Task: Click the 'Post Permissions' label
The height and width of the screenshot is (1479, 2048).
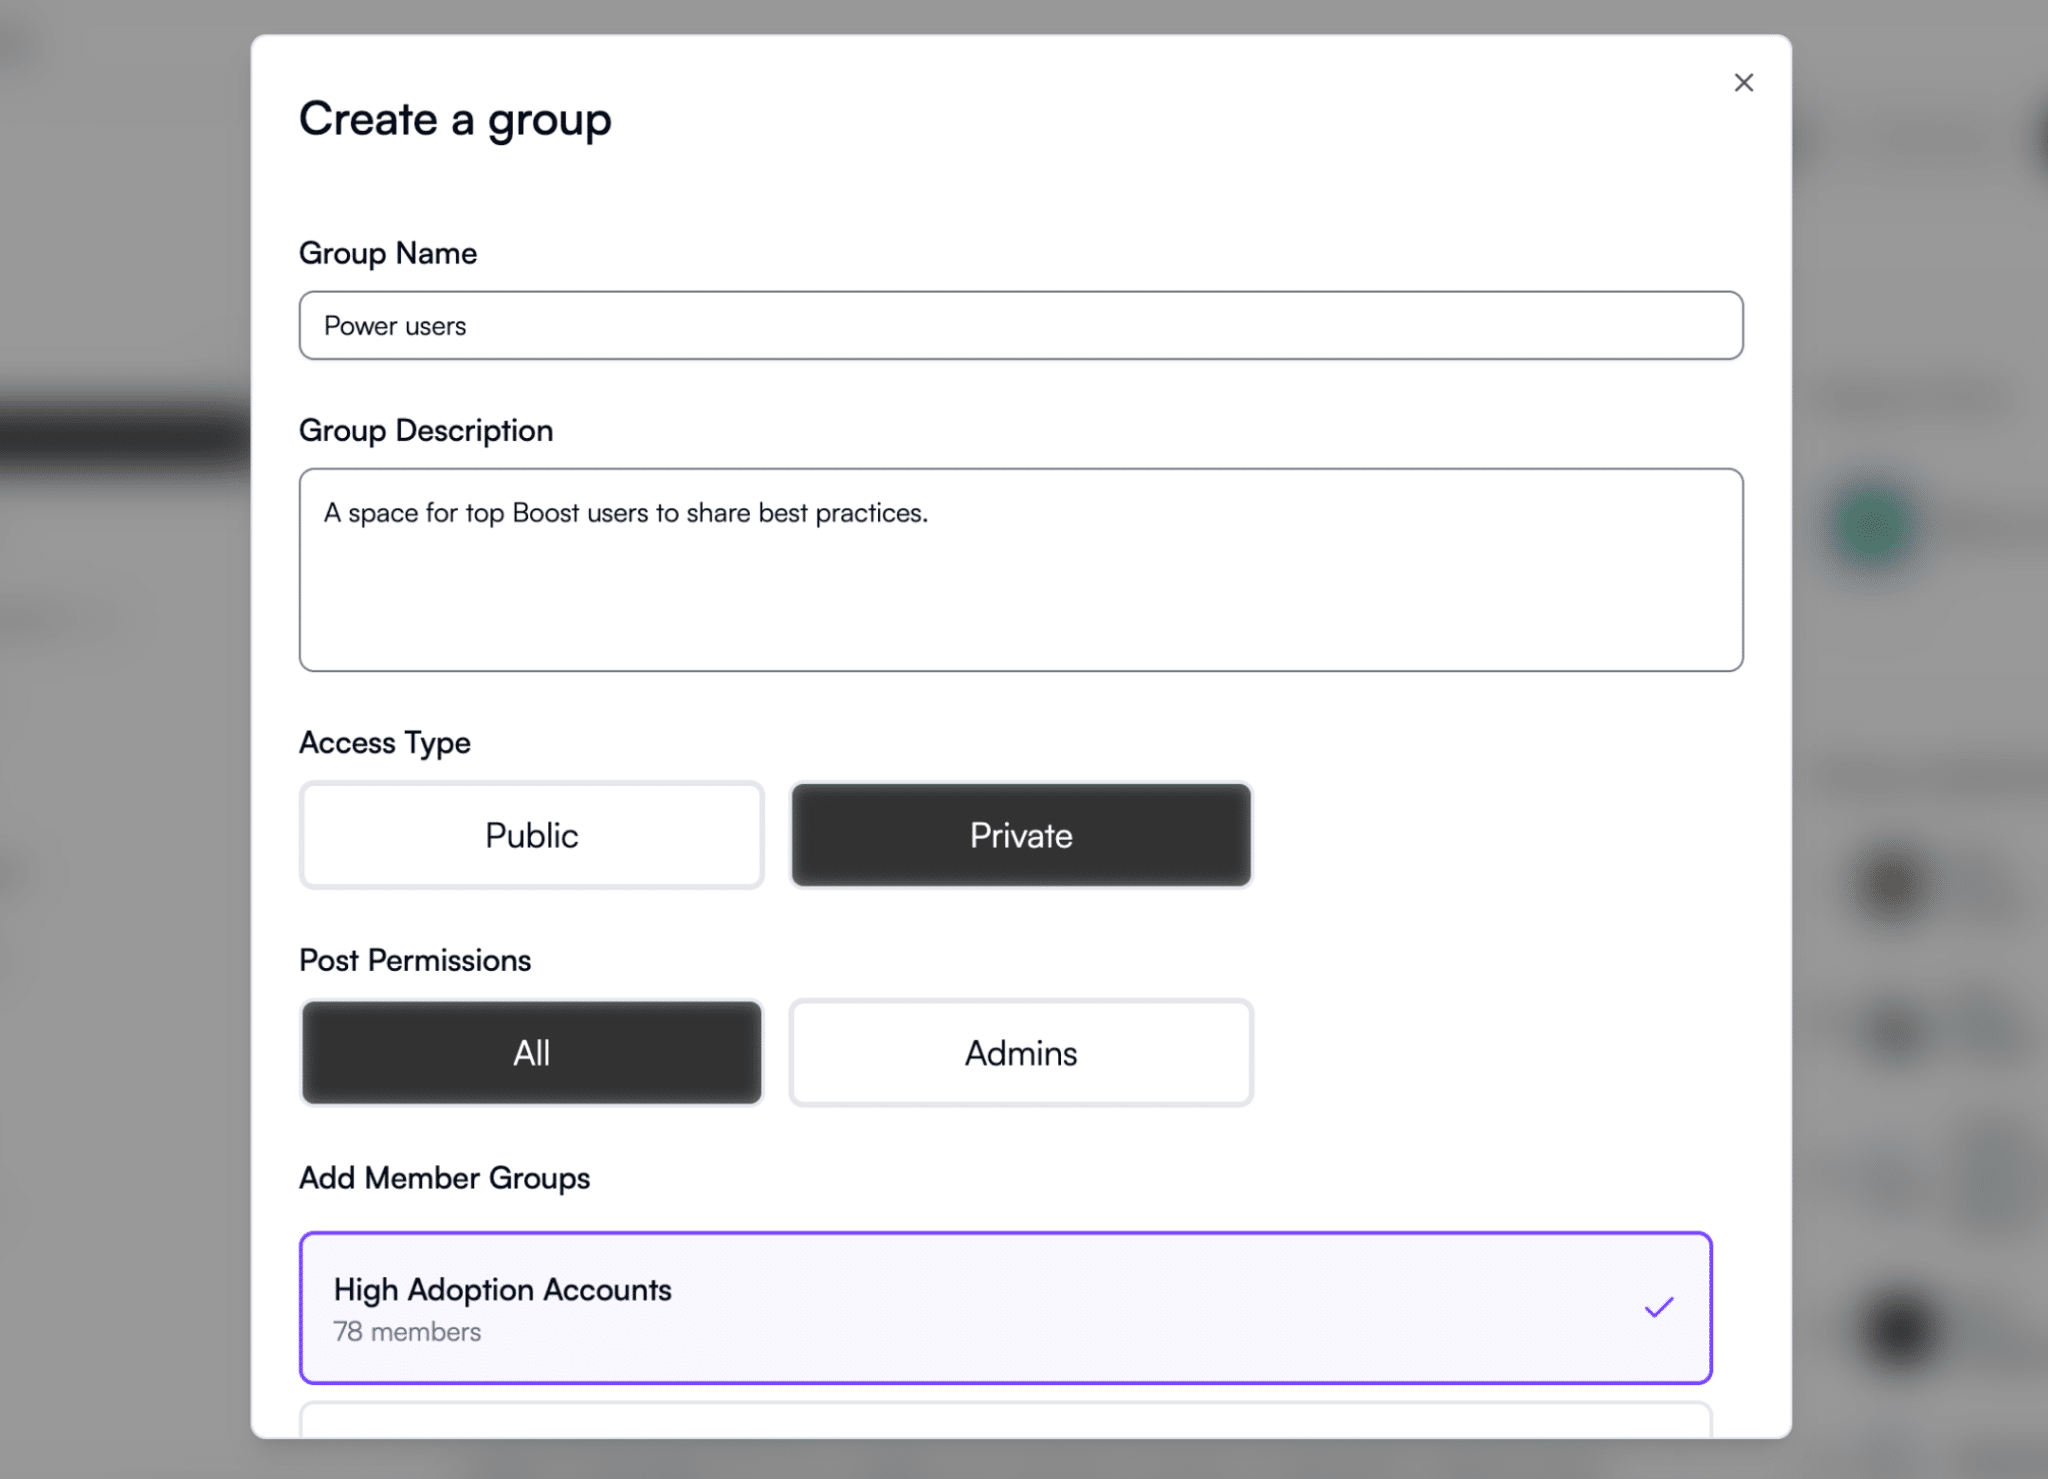Action: coord(415,961)
